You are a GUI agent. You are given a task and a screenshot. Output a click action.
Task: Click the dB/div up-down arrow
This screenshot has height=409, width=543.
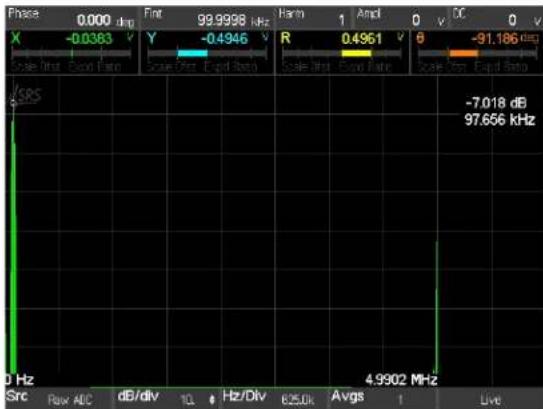pos(212,400)
